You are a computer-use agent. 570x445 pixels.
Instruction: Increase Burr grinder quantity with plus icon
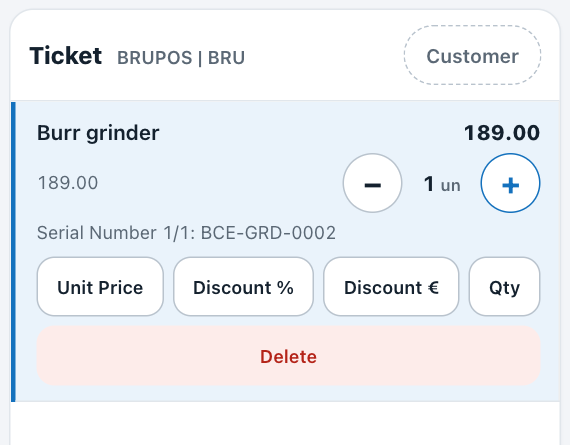510,183
